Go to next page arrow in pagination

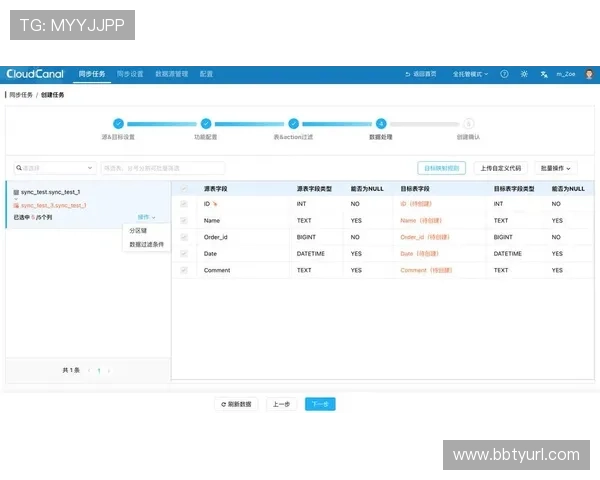click(109, 371)
